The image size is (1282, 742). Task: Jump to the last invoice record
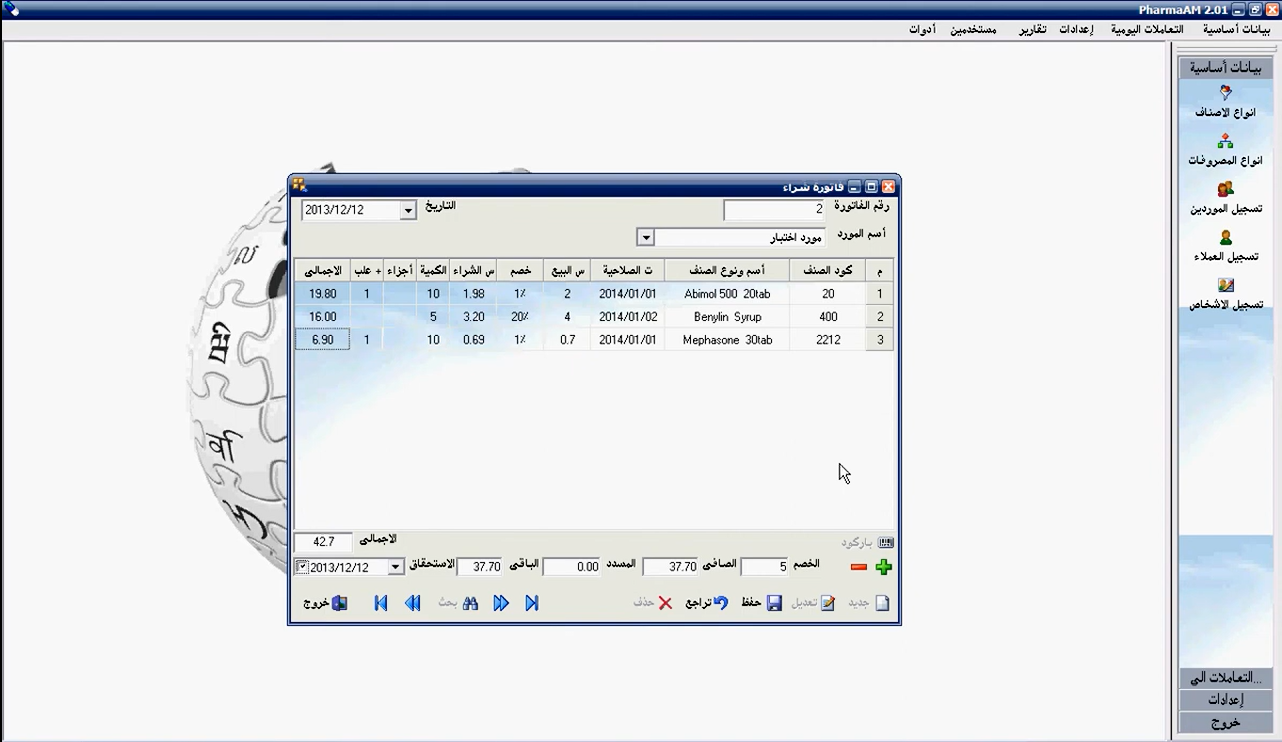[532, 603]
